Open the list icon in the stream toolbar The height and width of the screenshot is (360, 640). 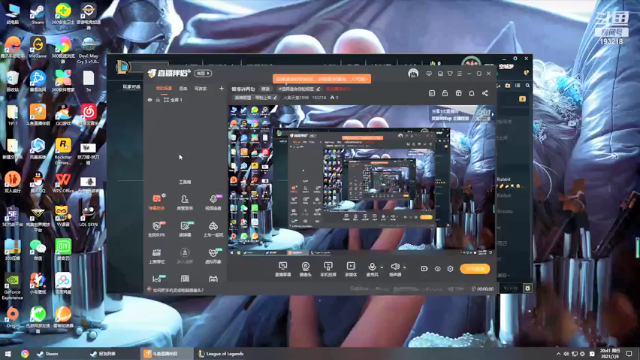tap(432, 93)
